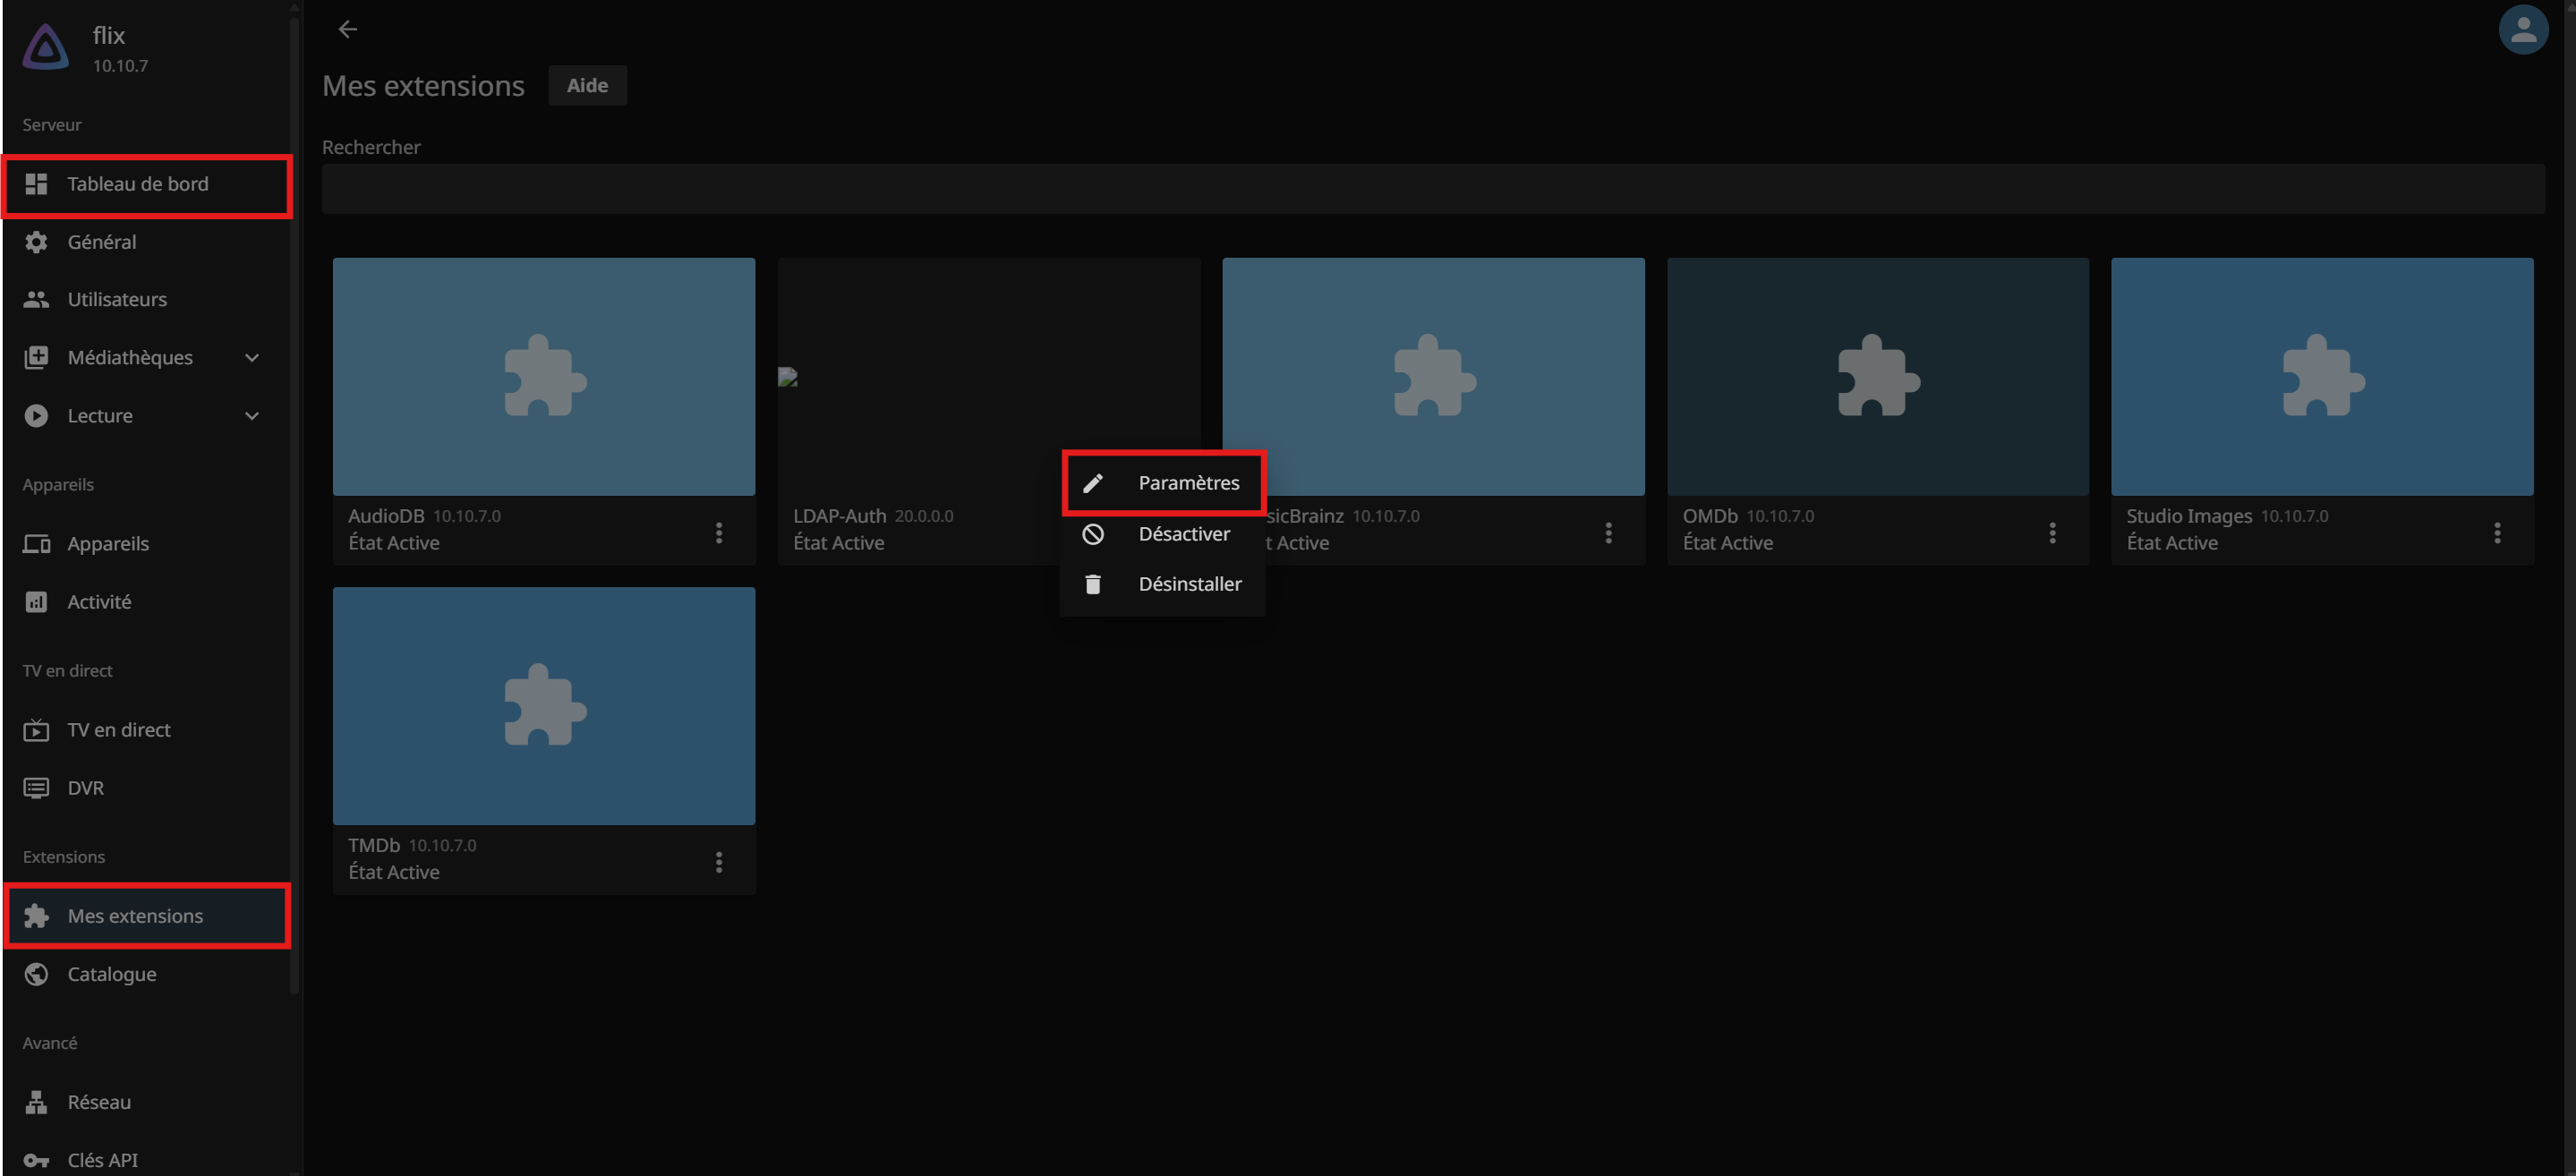Open Studio Images three-dot menu
Image resolution: width=2576 pixels, height=1176 pixels.
[2496, 533]
